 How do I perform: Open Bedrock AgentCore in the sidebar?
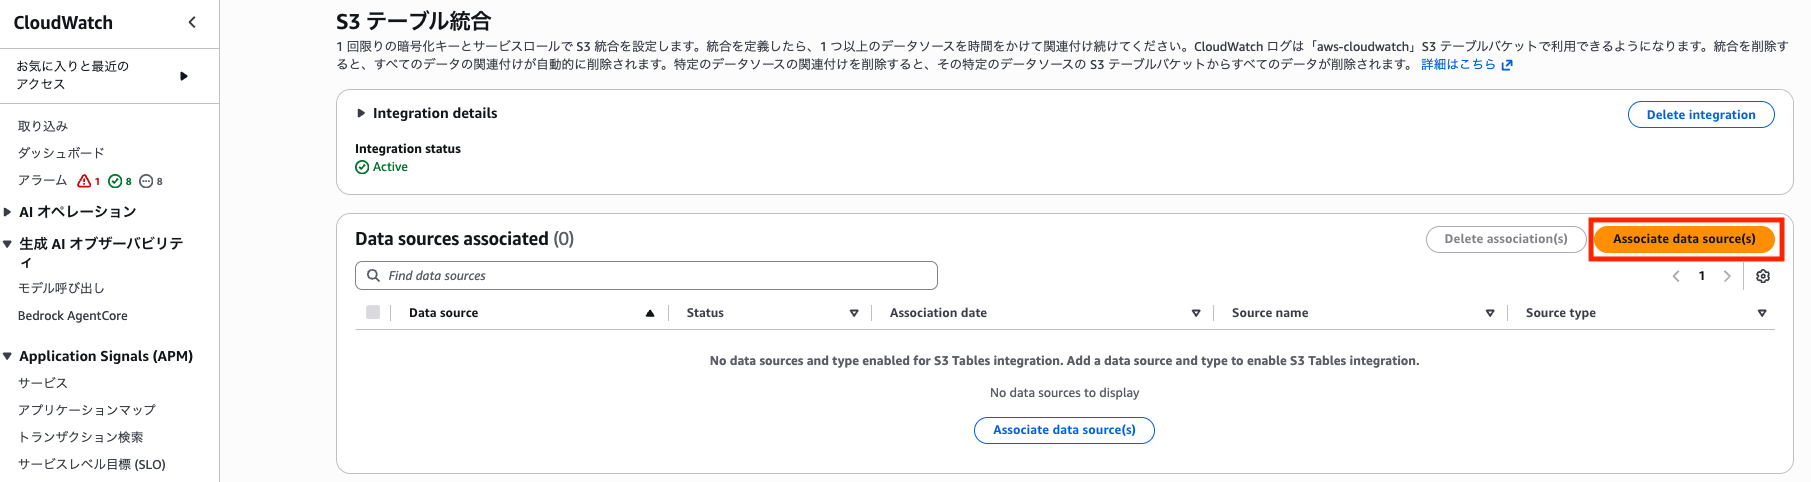[73, 316]
